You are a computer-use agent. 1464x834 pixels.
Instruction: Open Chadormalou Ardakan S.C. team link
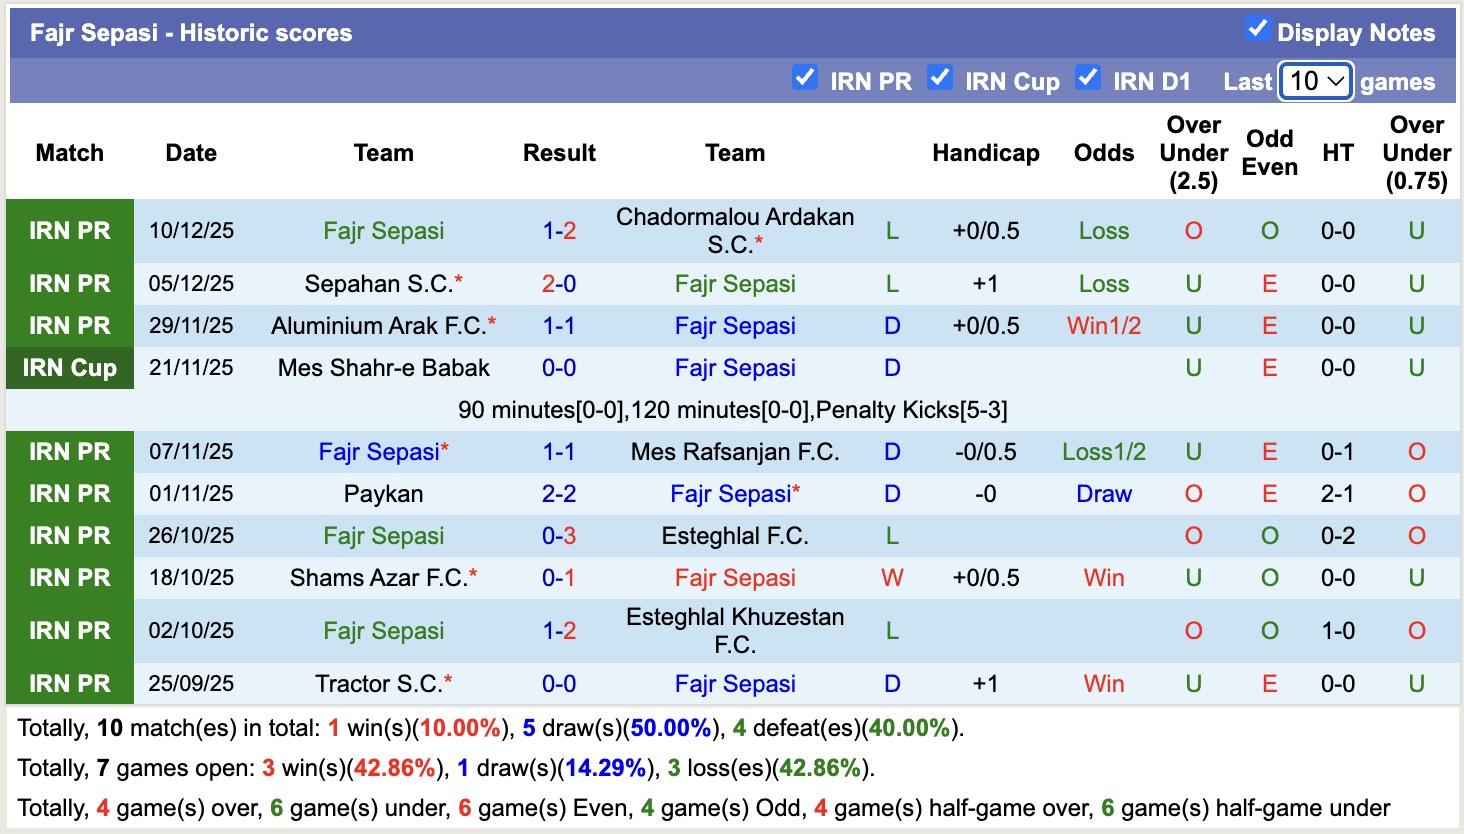(734, 231)
